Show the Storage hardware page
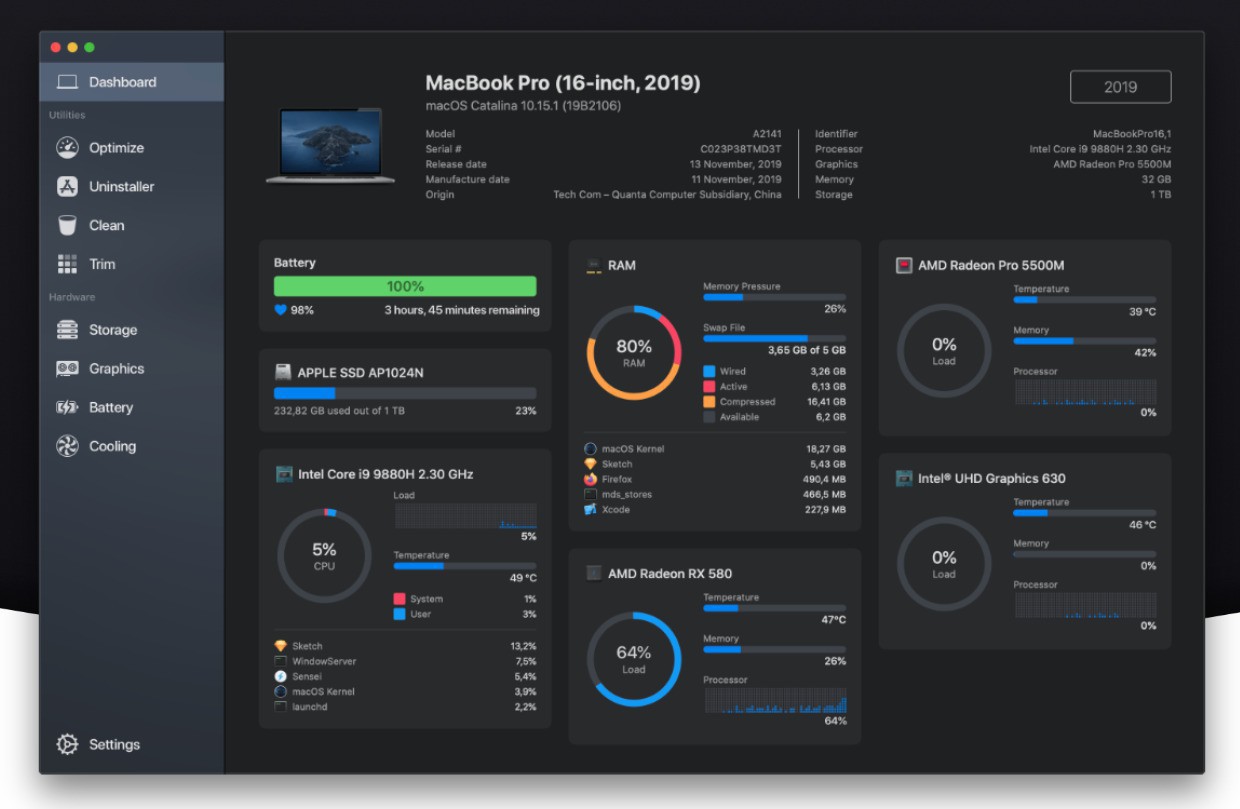The width and height of the screenshot is (1240, 809). 131,330
